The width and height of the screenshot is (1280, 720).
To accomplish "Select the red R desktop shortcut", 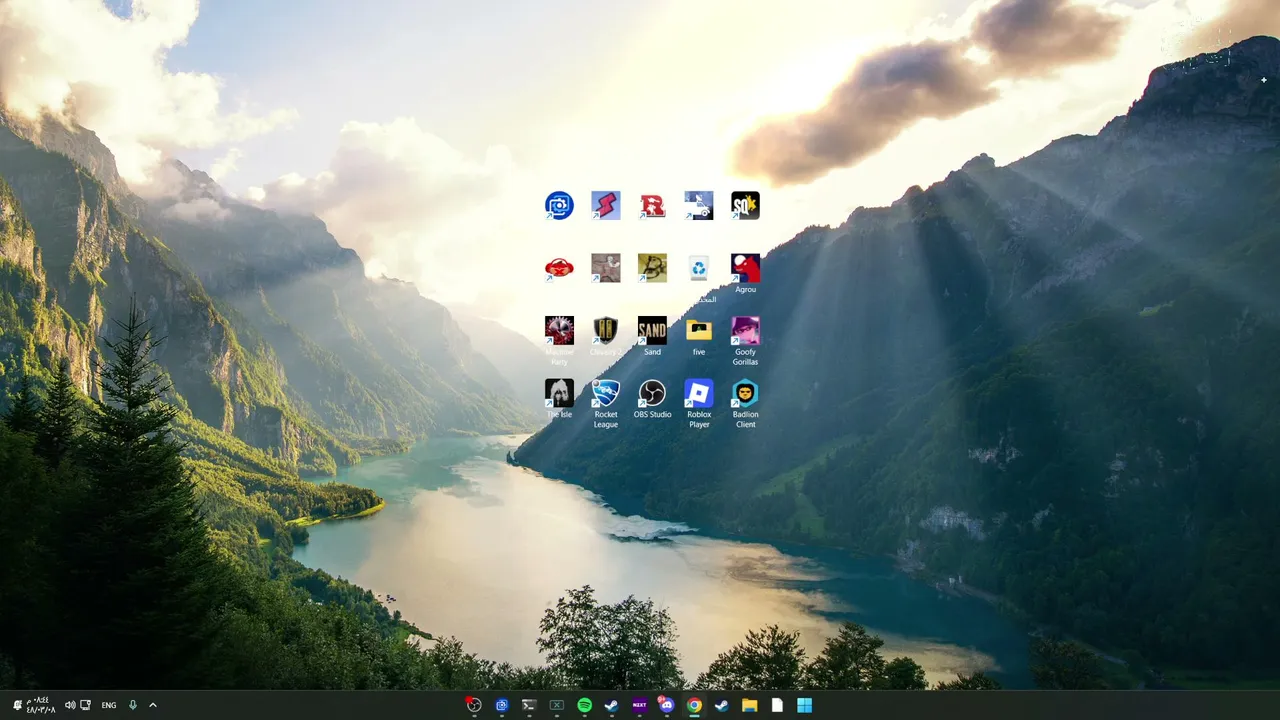I will 652,205.
